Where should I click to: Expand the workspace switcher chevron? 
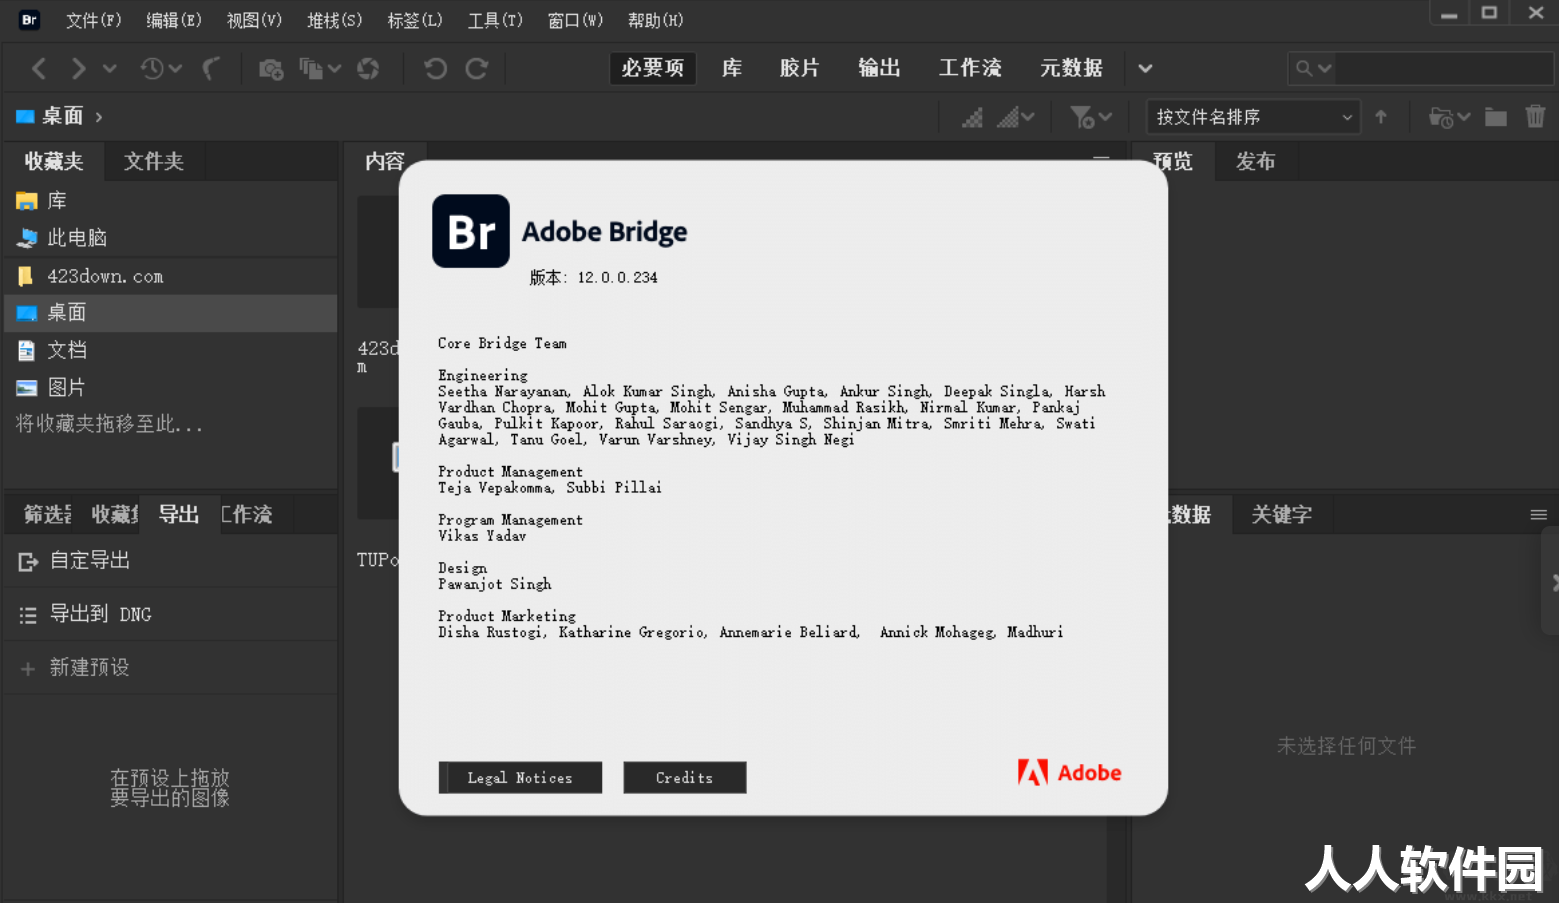[1146, 68]
